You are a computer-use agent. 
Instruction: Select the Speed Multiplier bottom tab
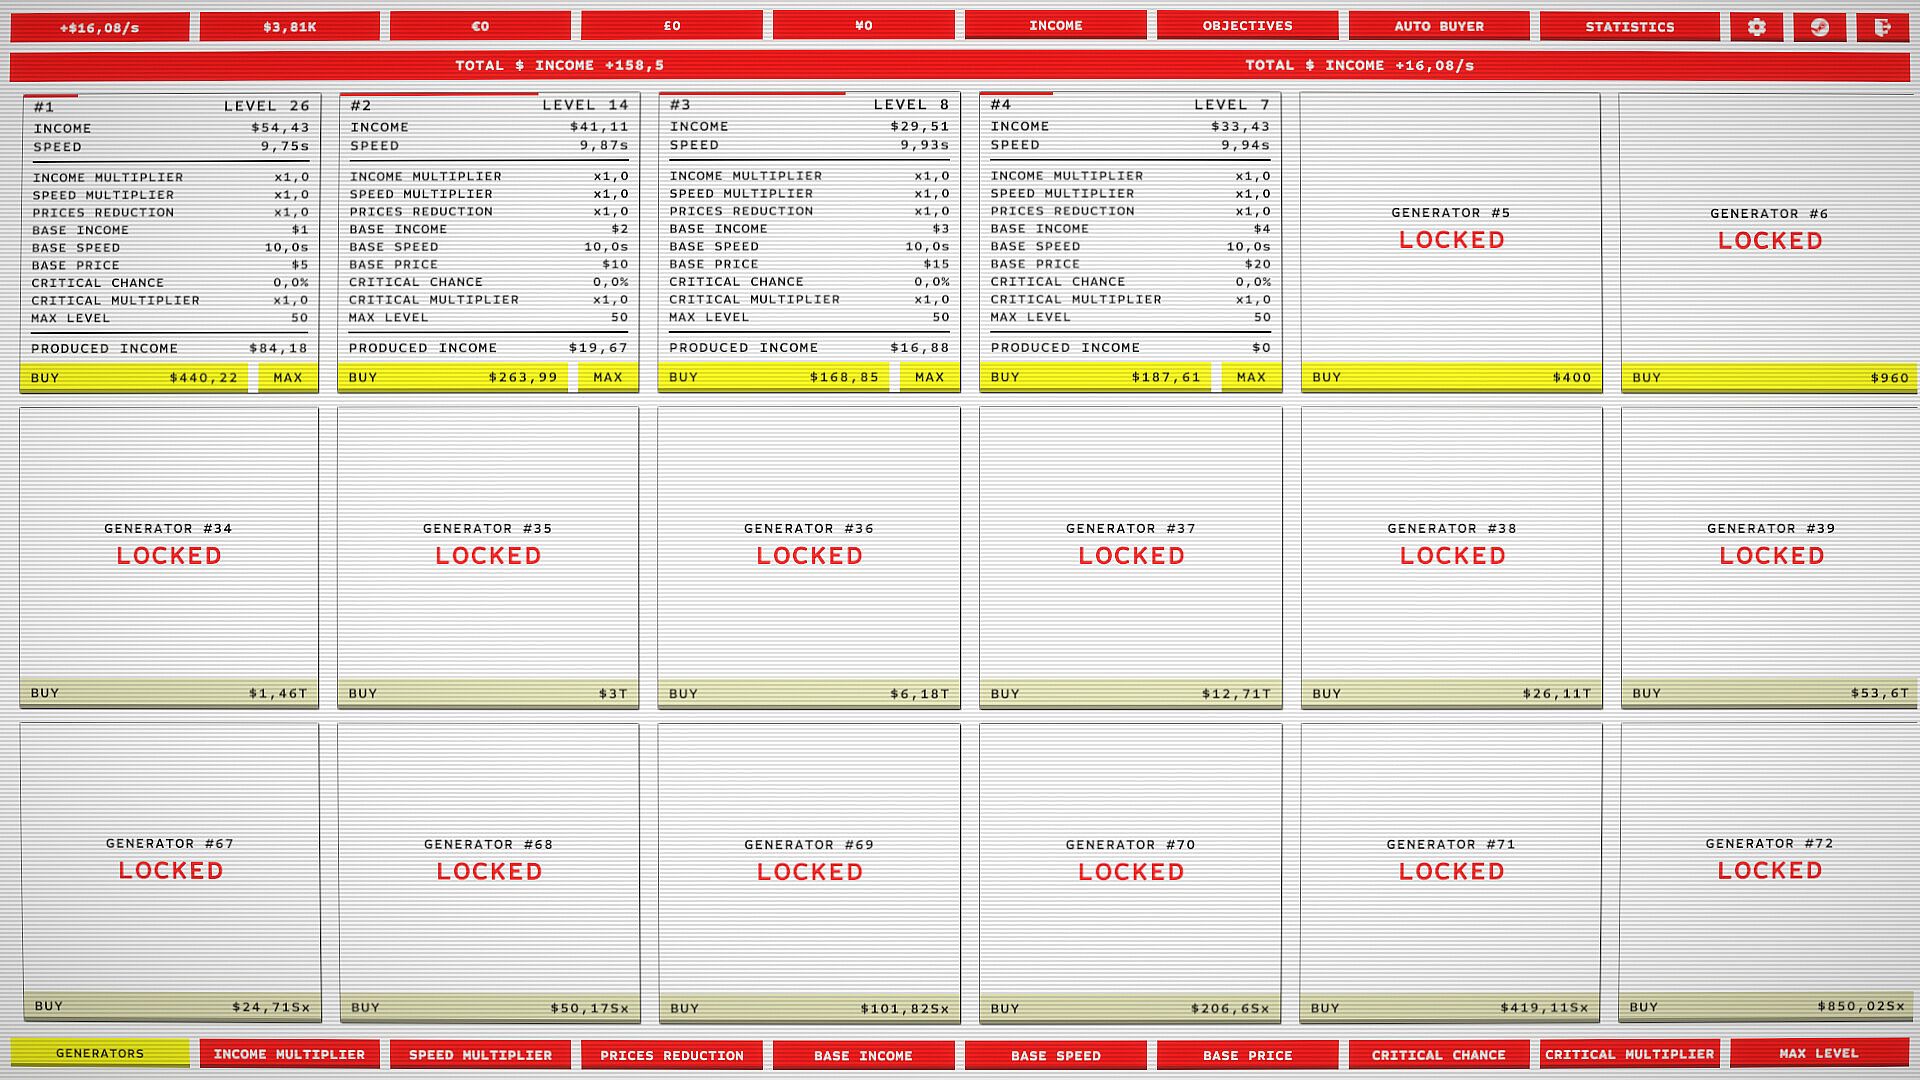(x=480, y=1055)
